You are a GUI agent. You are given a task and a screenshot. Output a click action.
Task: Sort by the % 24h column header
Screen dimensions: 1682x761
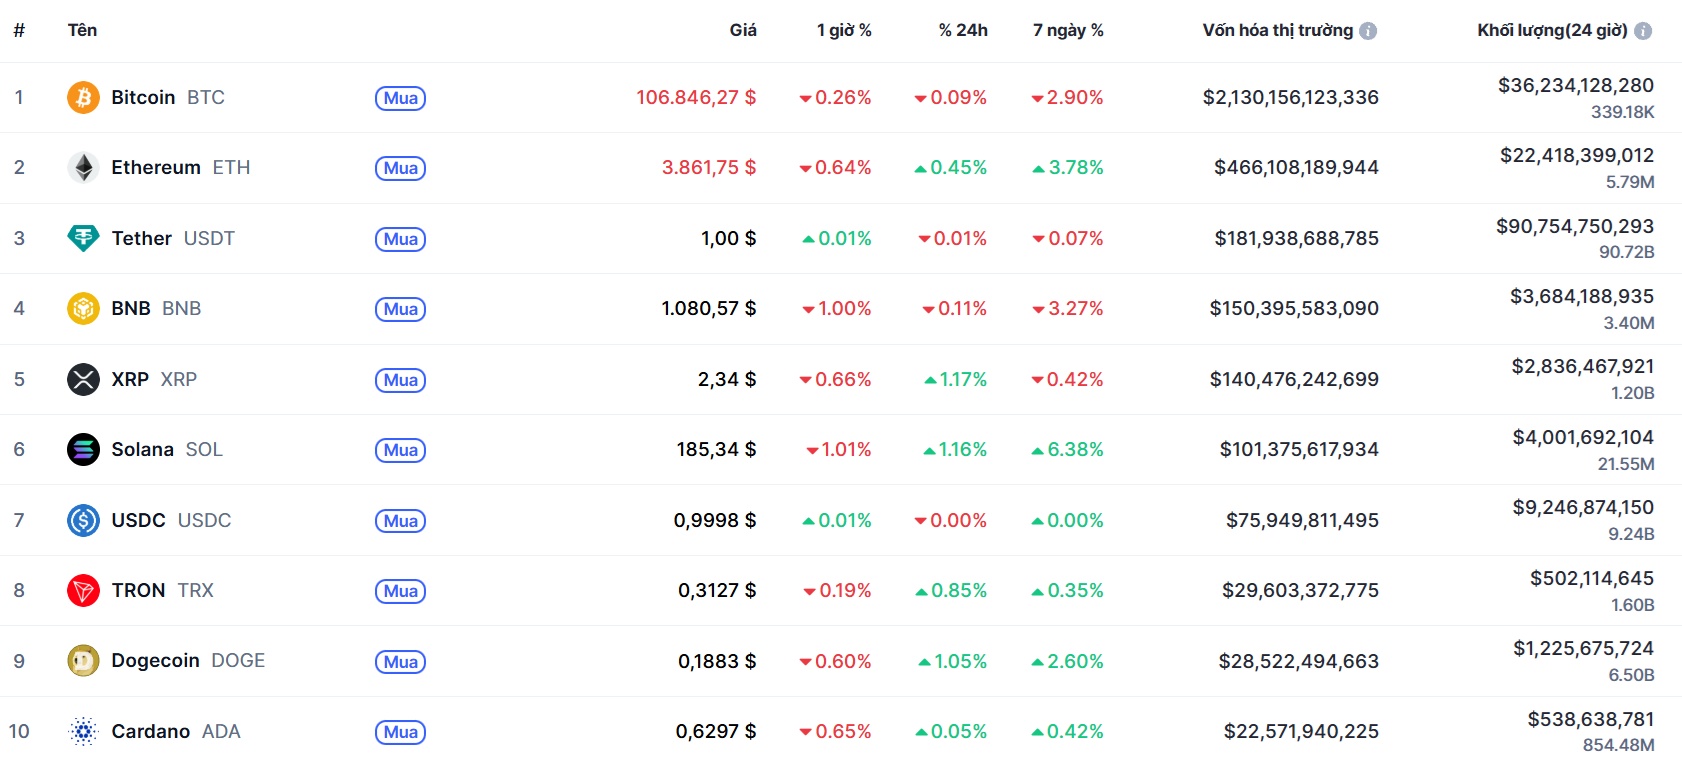coord(963,30)
